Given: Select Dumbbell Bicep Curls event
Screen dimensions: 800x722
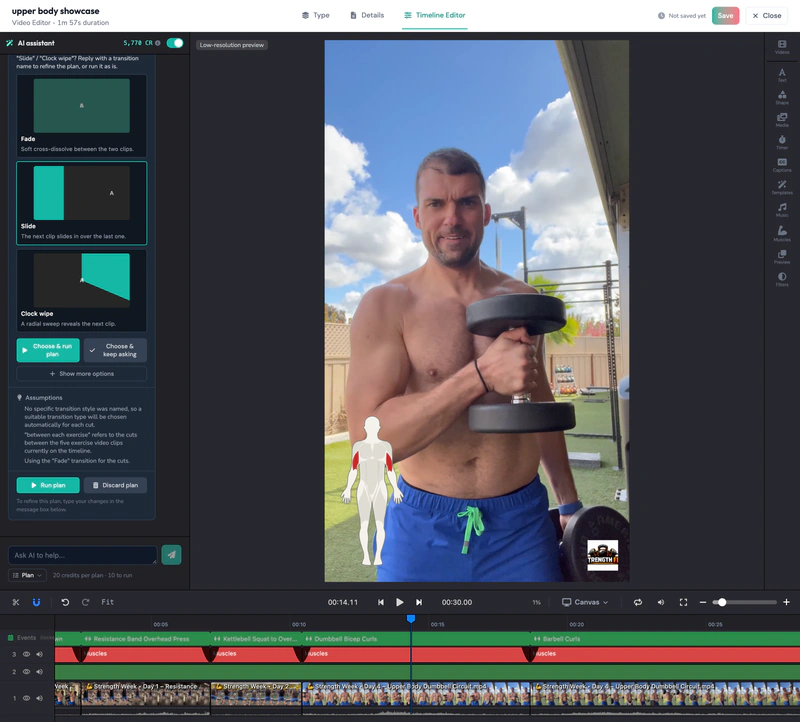Looking at the screenshot, I should 416,639.
